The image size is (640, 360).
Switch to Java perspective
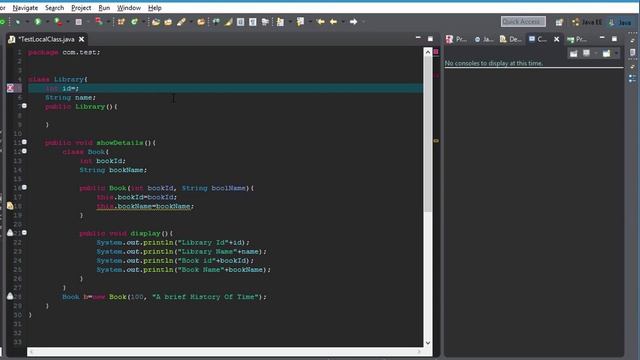[620, 22]
